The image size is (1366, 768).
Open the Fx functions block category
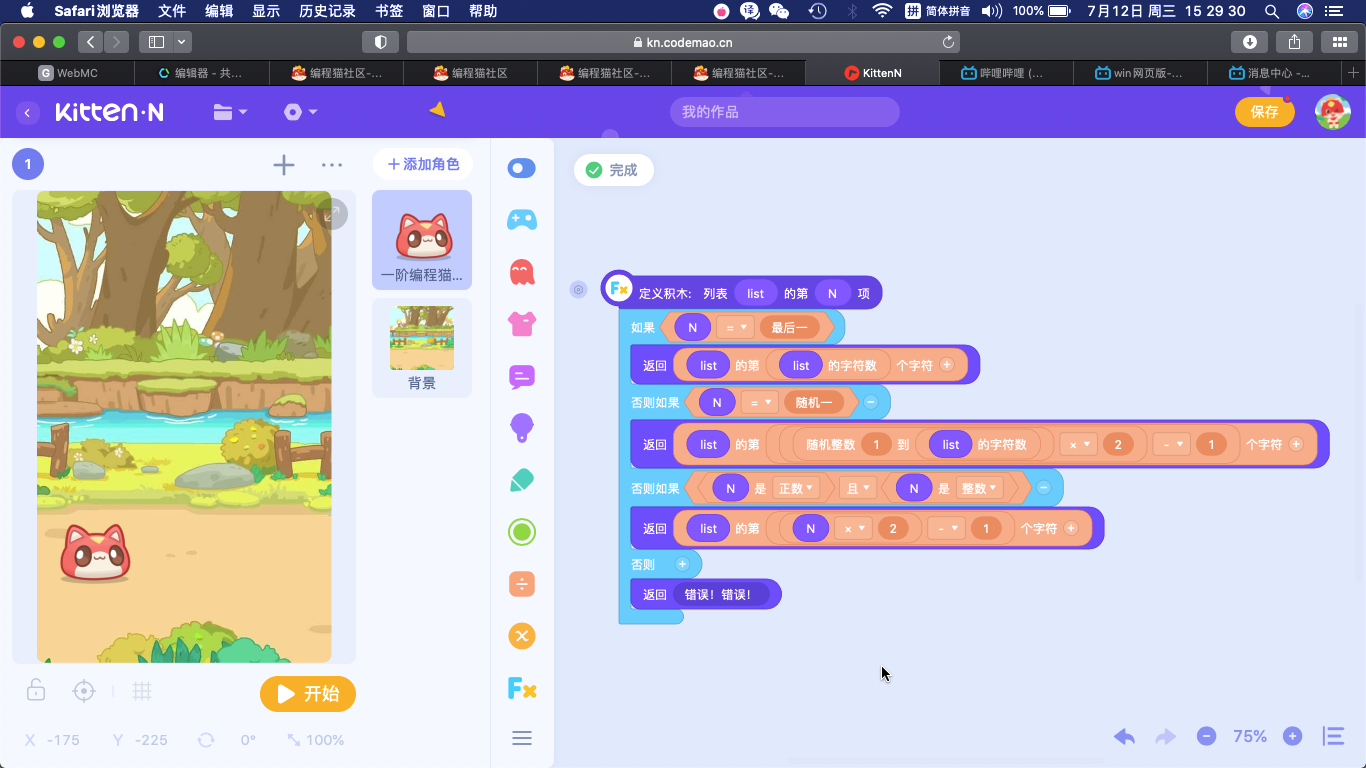[x=522, y=688]
